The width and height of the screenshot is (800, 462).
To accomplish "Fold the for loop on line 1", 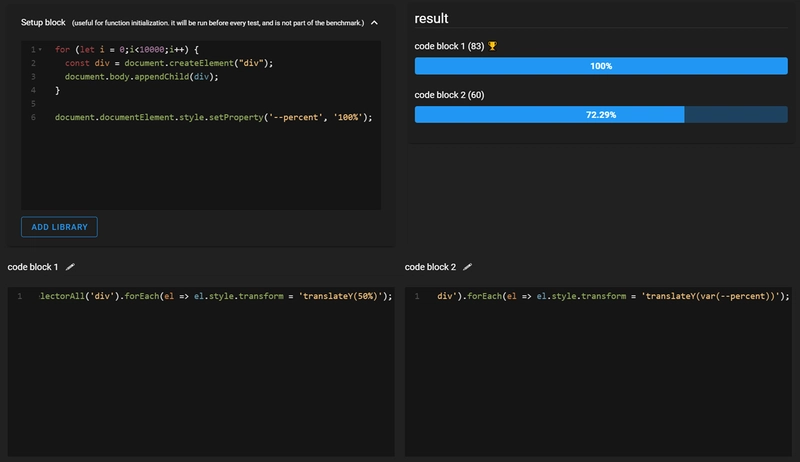I will [40, 49].
